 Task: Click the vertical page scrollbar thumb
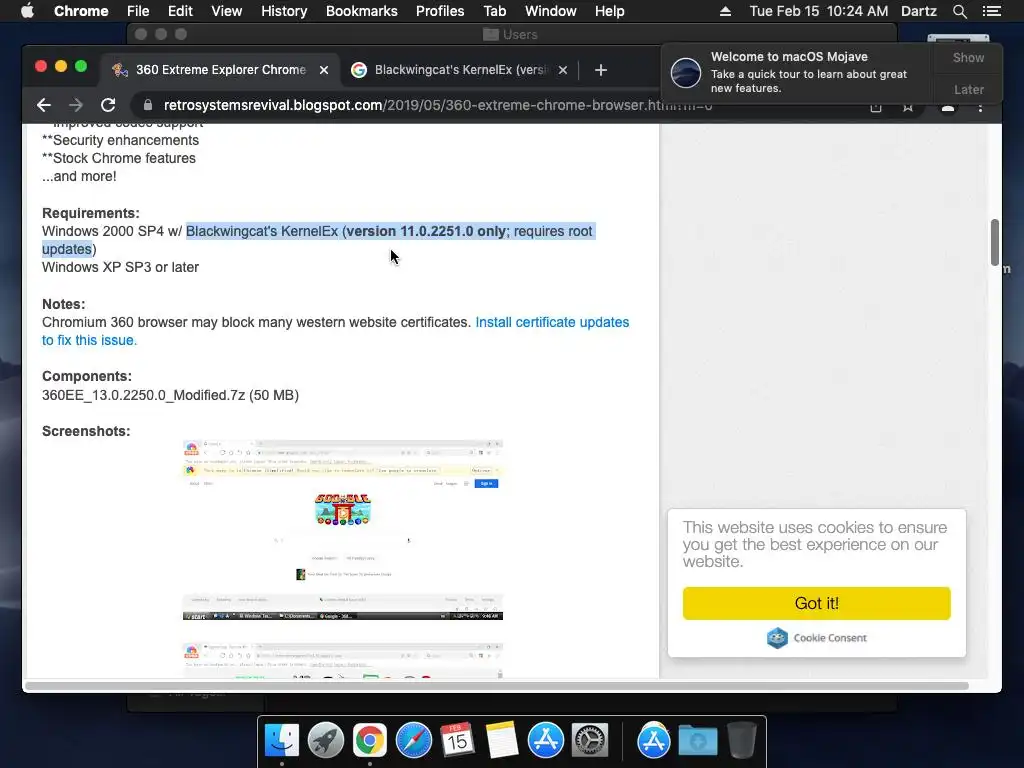[x=995, y=242]
